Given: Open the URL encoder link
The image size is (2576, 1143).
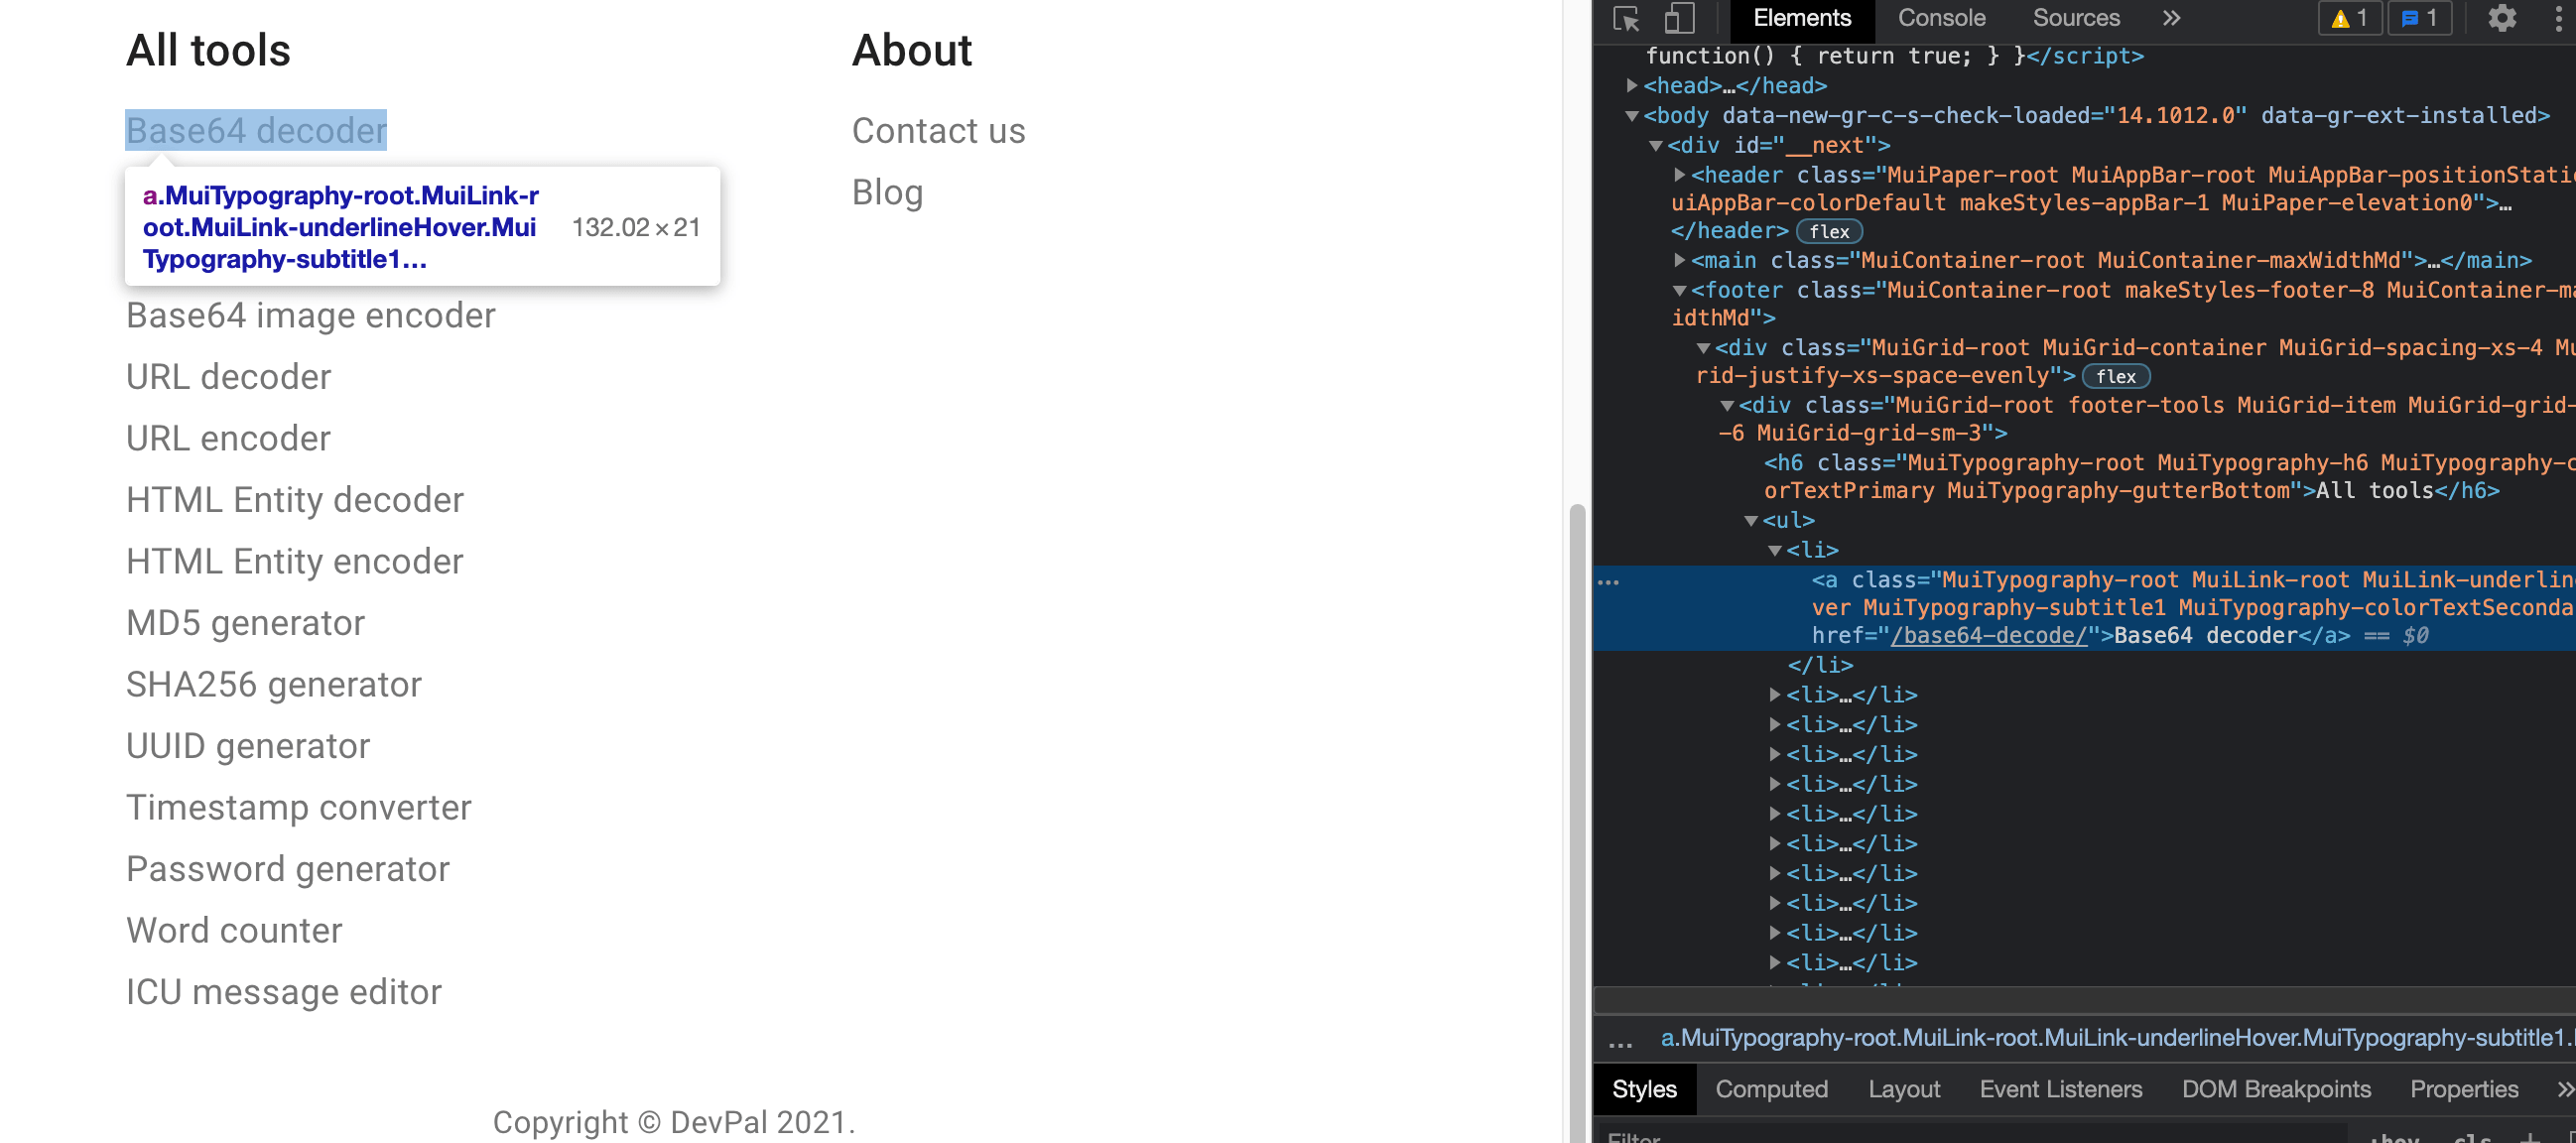Looking at the screenshot, I should point(228,438).
